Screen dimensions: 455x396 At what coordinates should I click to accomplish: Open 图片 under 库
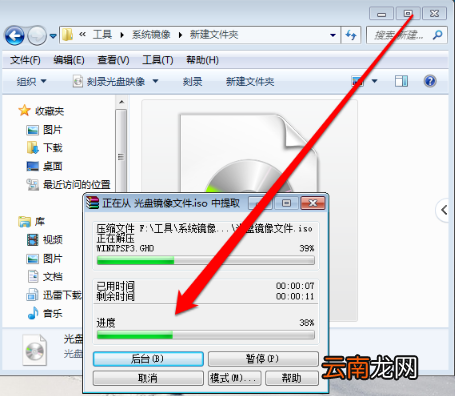pyautogui.click(x=53, y=258)
